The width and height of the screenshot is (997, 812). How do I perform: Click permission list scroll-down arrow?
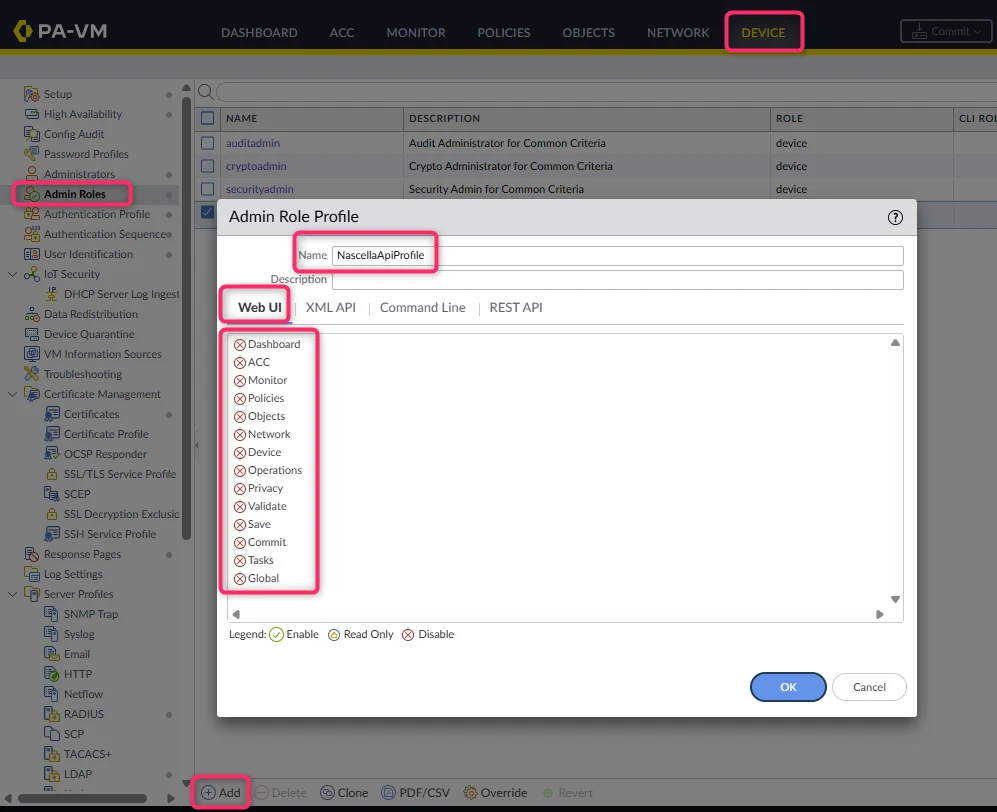[x=895, y=600]
